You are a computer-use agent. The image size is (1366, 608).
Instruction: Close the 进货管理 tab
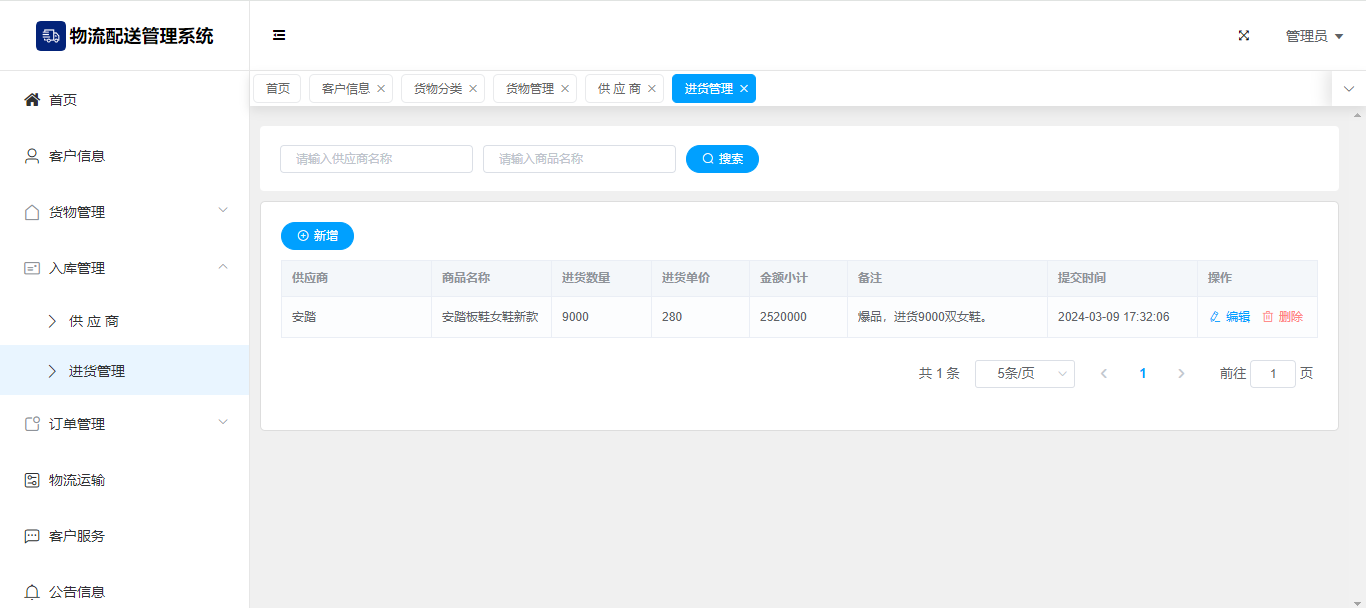pos(744,89)
